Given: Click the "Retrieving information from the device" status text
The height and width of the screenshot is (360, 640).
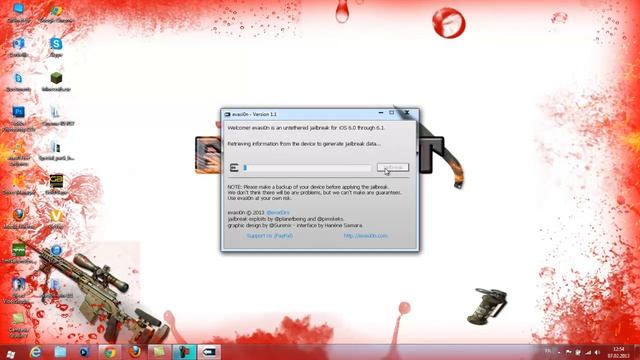Looking at the screenshot, I should (x=304, y=144).
